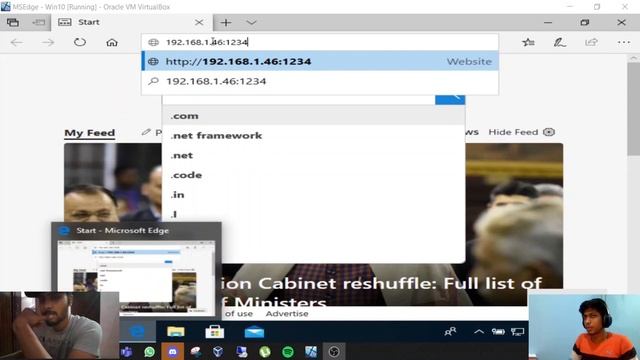Select the .code suggestion
The width and height of the screenshot is (640, 360).
click(313, 175)
